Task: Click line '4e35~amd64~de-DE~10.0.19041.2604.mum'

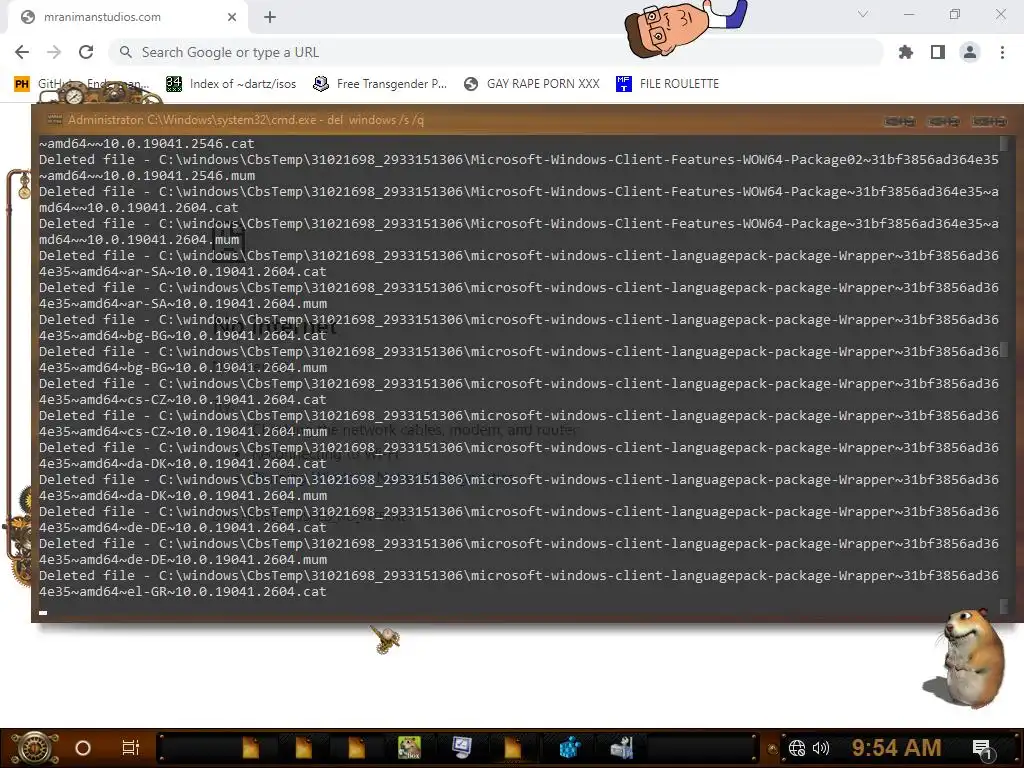Action: [183, 560]
